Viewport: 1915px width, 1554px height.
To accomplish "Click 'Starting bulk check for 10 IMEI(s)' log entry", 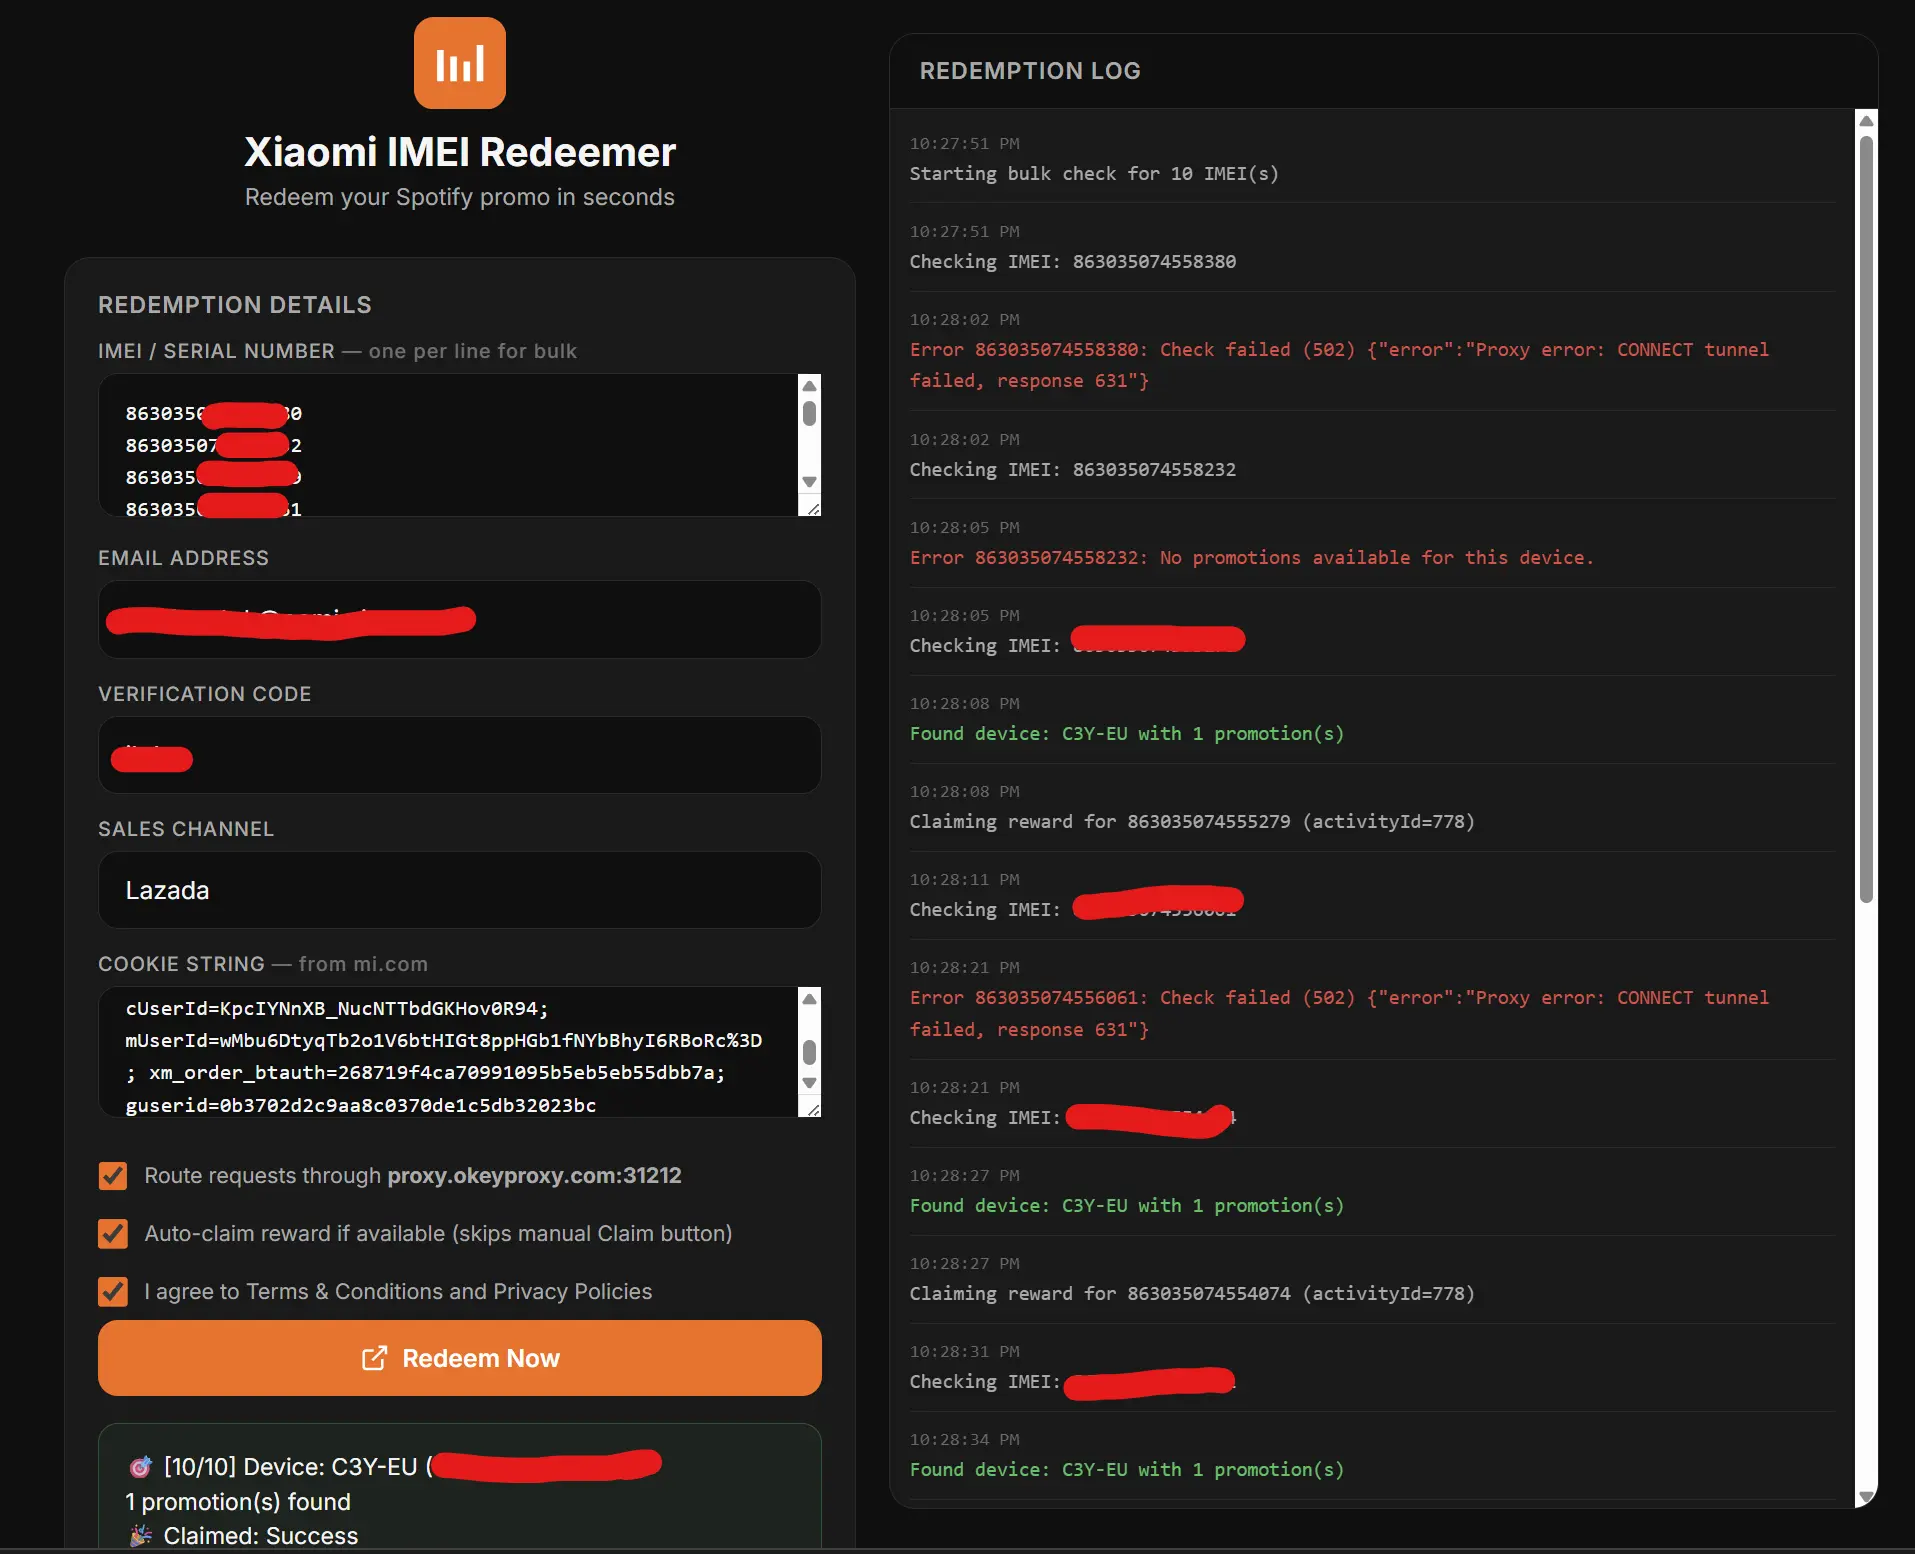I will [x=1094, y=174].
